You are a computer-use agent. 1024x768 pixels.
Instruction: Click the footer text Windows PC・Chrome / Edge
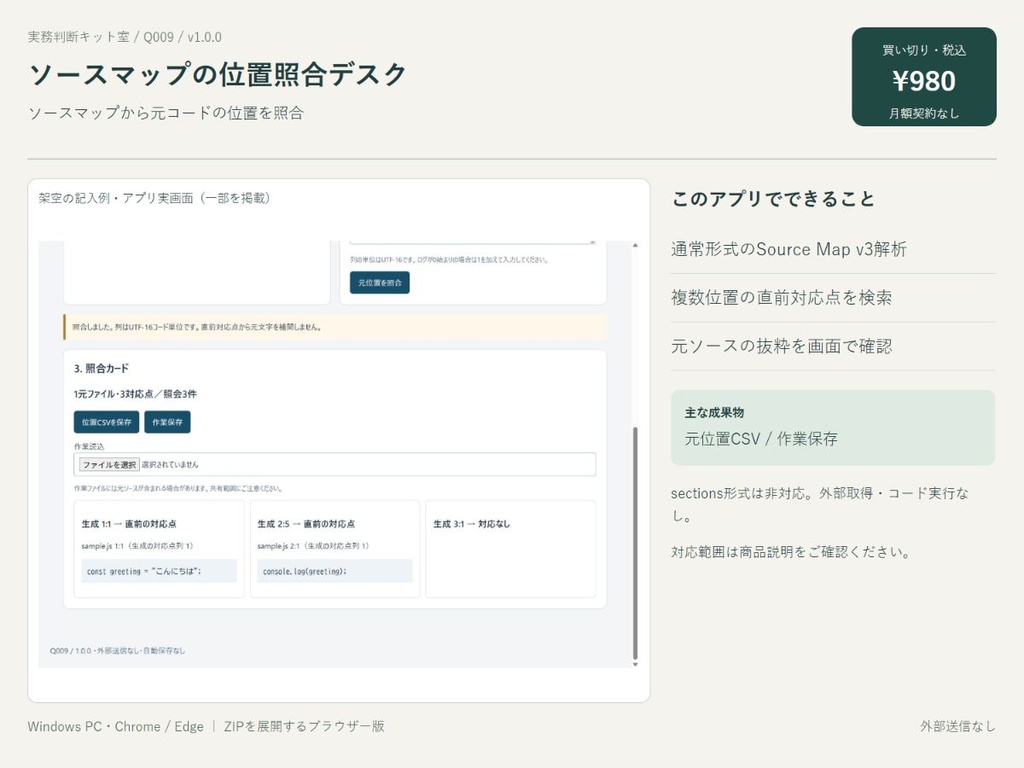116,726
